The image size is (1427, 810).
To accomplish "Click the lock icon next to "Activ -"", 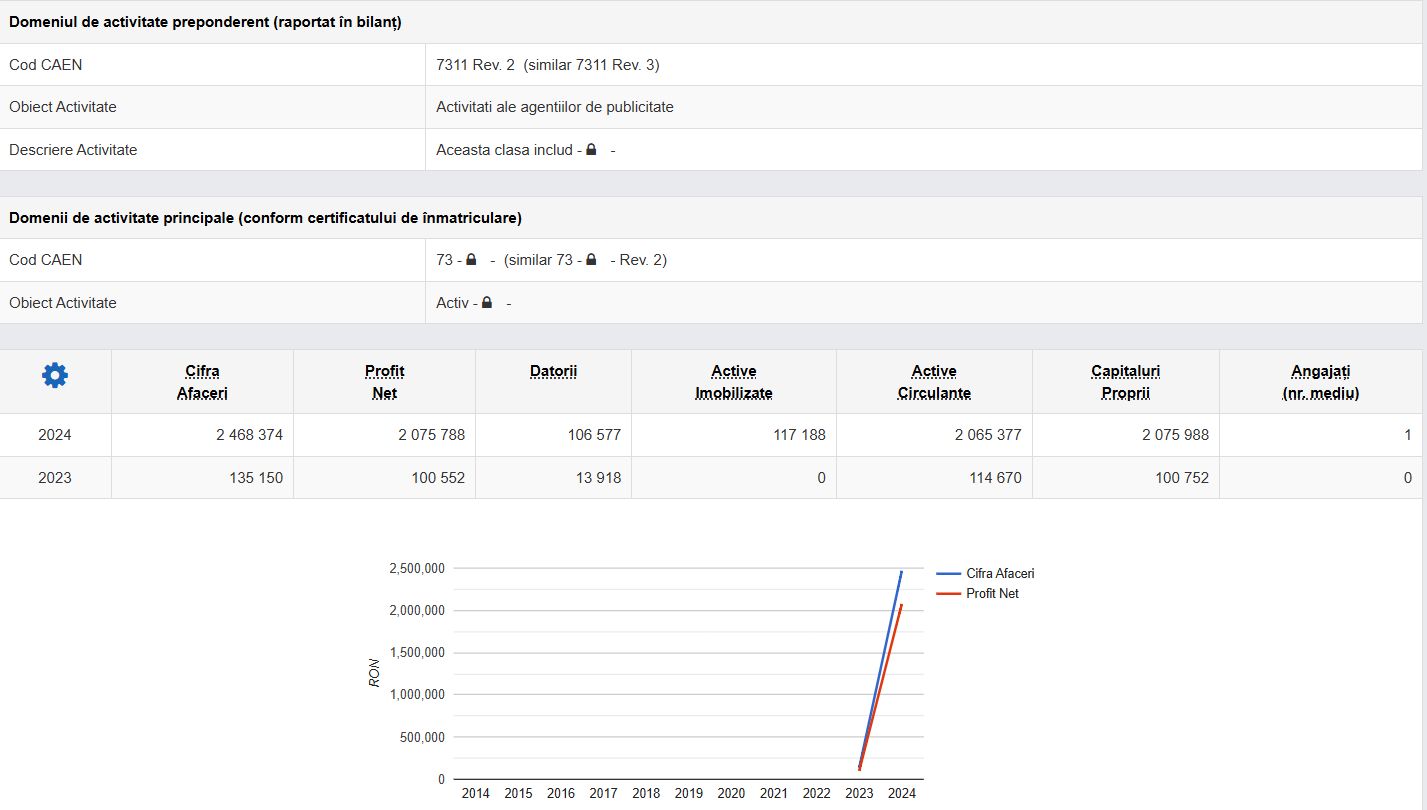I will 487,303.
